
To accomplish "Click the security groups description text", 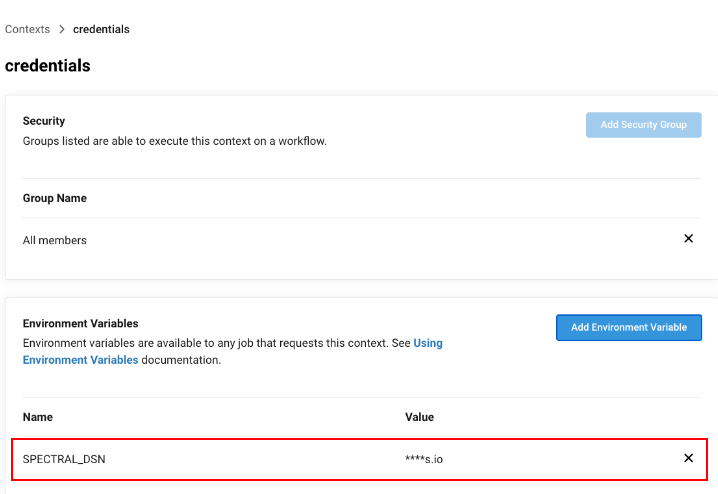I will pos(174,141).
